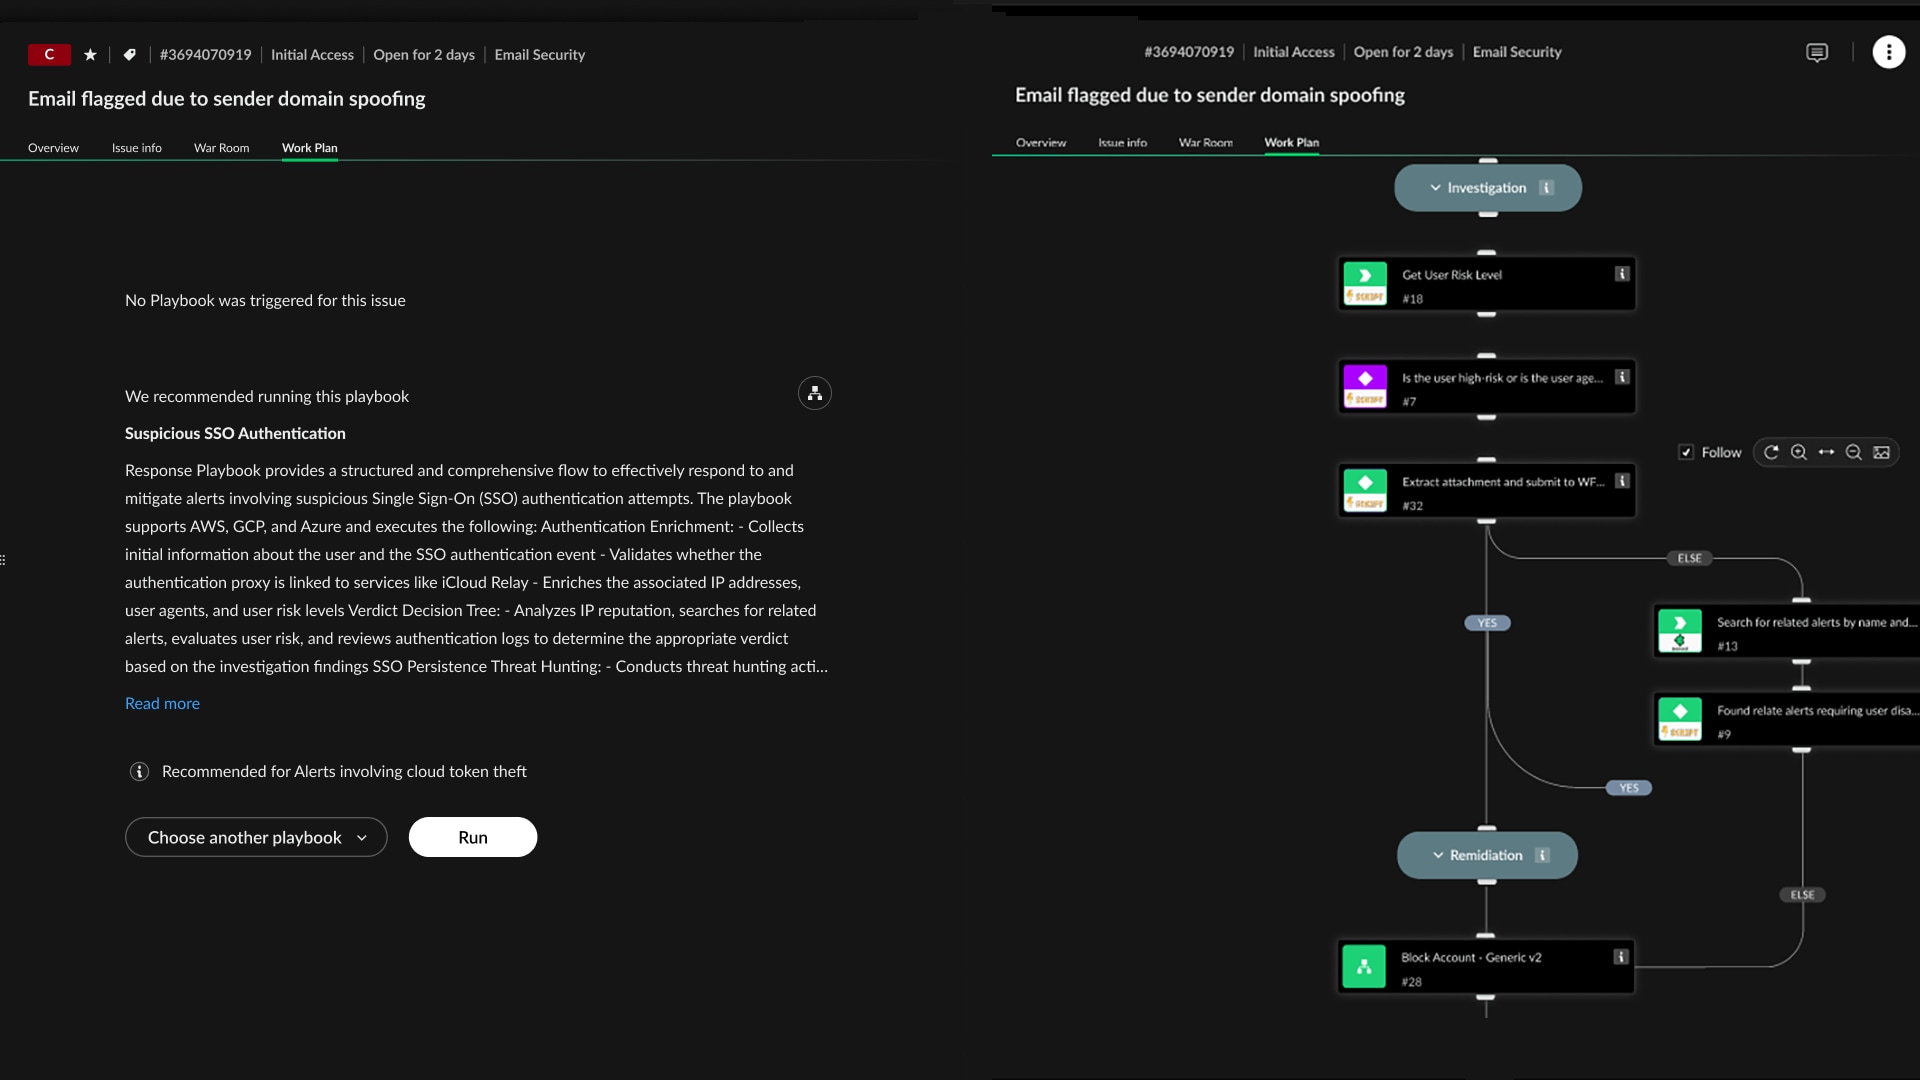
Task: Open the three-dot overflow menu
Action: tap(1889, 52)
